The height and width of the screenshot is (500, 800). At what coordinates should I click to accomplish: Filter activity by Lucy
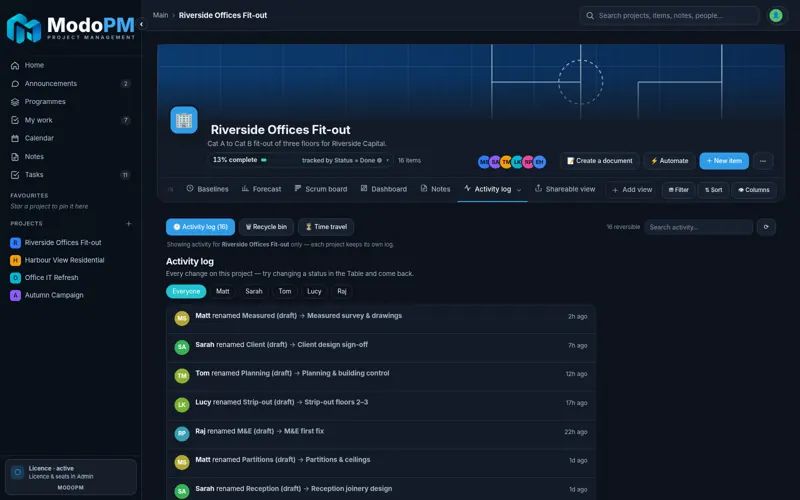[x=314, y=291]
